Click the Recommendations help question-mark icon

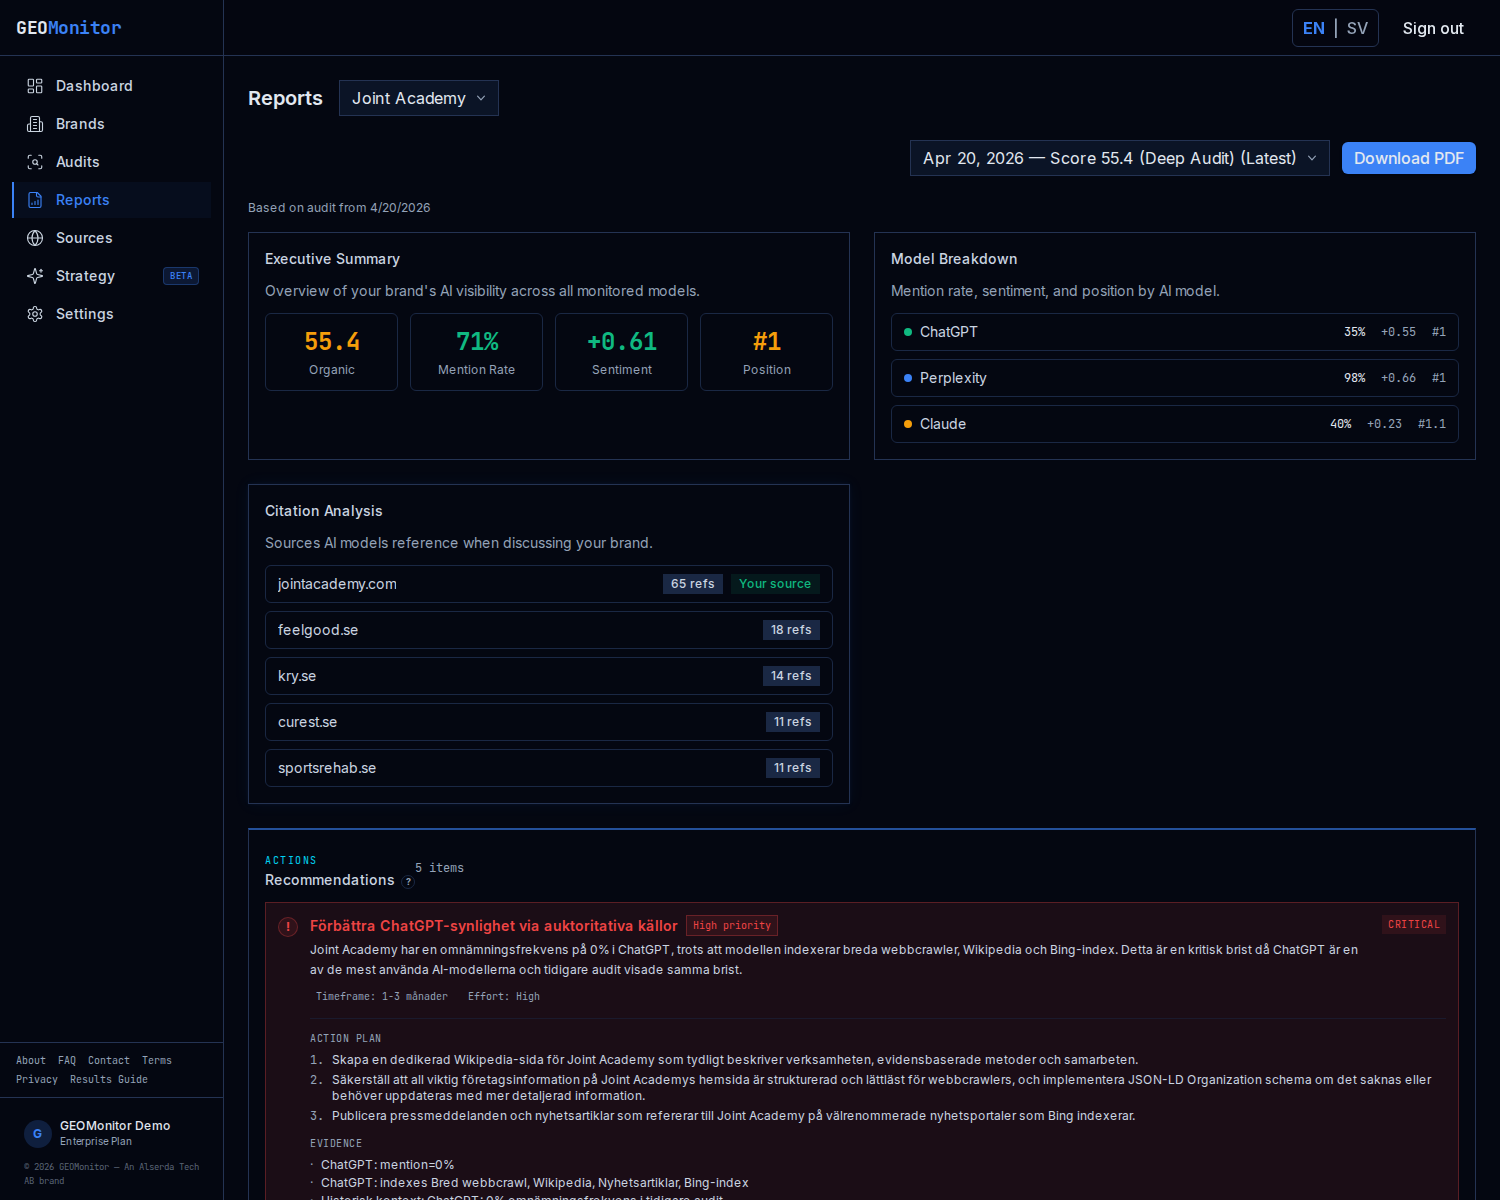click(408, 882)
